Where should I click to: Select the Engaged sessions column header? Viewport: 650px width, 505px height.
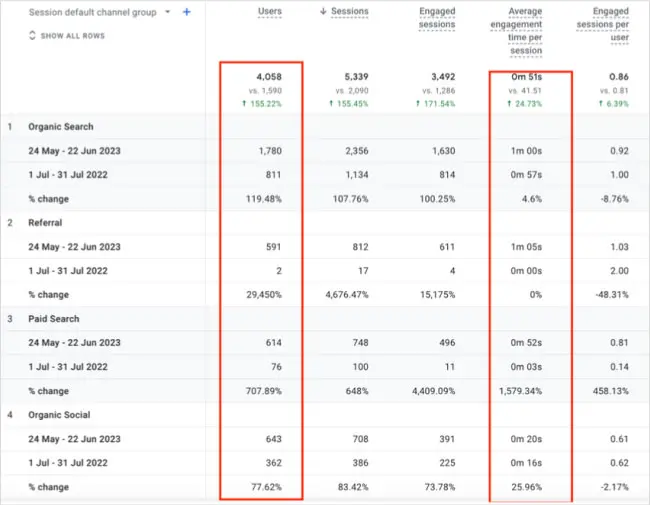point(437,18)
